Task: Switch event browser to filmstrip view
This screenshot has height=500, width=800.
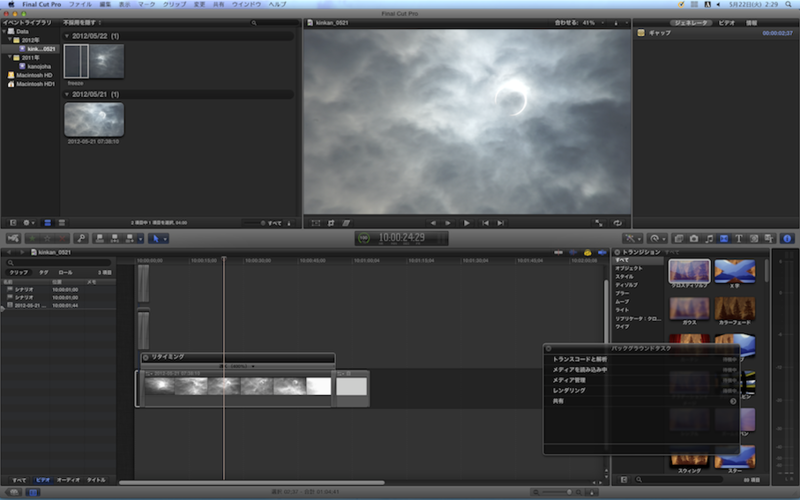Action: (47, 223)
